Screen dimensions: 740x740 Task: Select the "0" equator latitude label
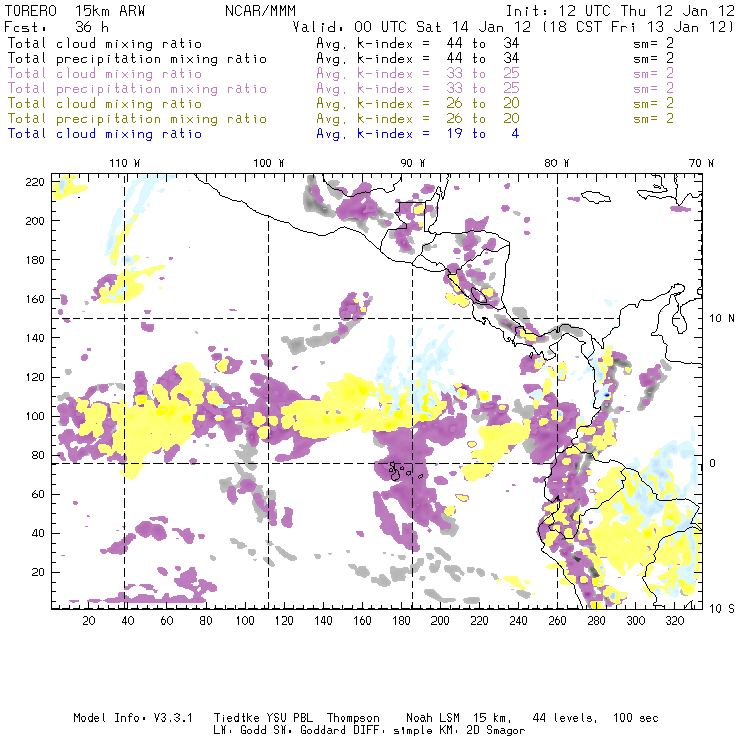713,463
